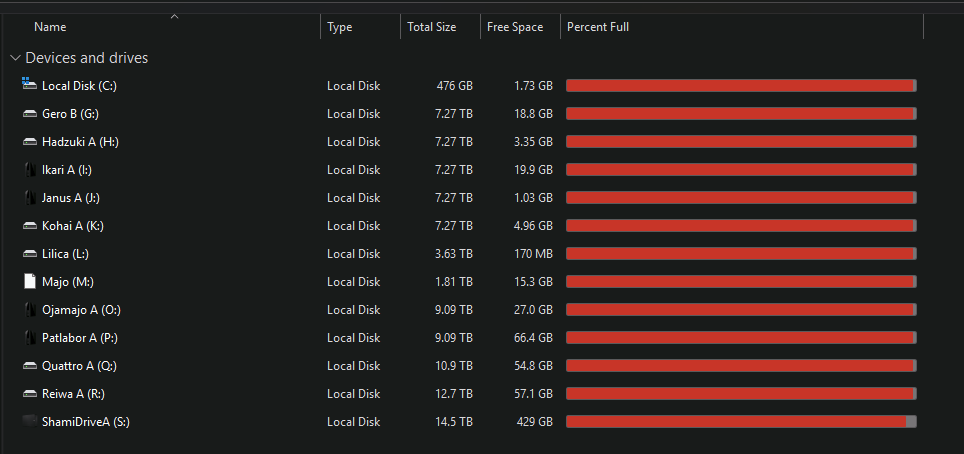964x454 pixels.
Task: Select the Majo (M:) name
Action: 68,282
